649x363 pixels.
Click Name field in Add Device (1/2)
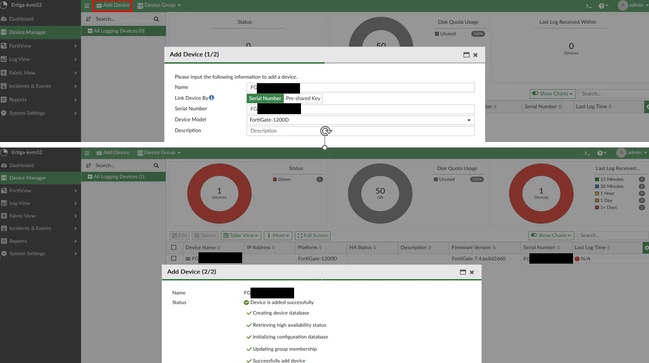(360, 87)
